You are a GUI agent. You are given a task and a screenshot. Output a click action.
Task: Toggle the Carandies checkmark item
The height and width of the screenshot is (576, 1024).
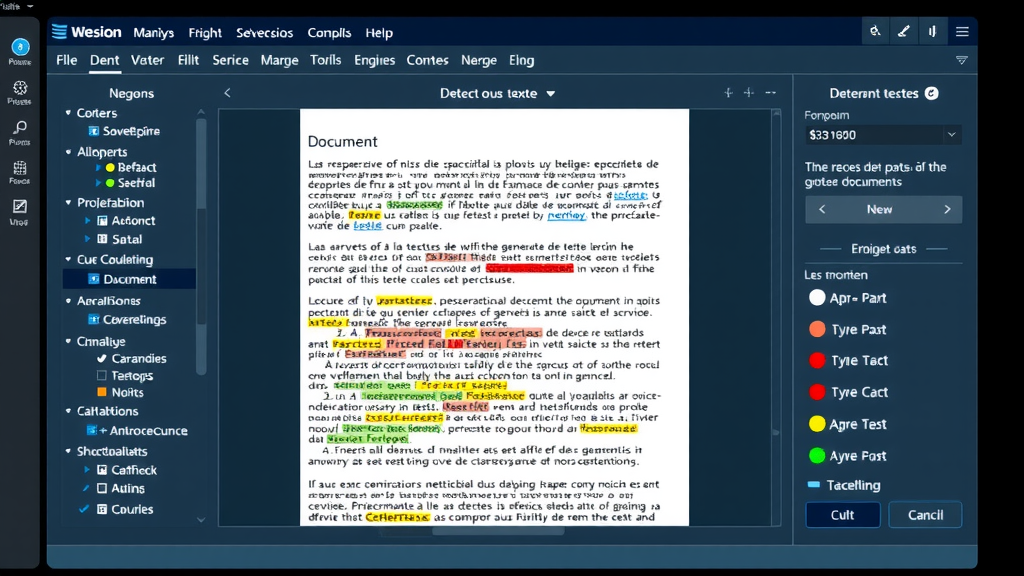[102, 358]
